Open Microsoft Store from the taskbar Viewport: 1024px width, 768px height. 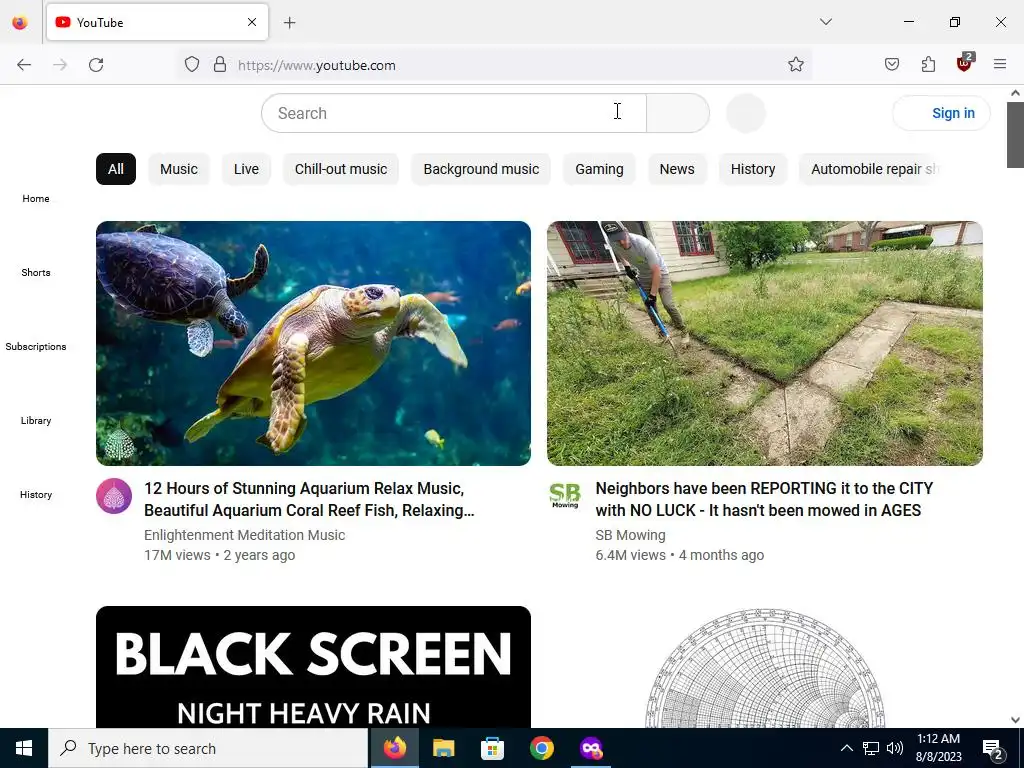point(492,748)
